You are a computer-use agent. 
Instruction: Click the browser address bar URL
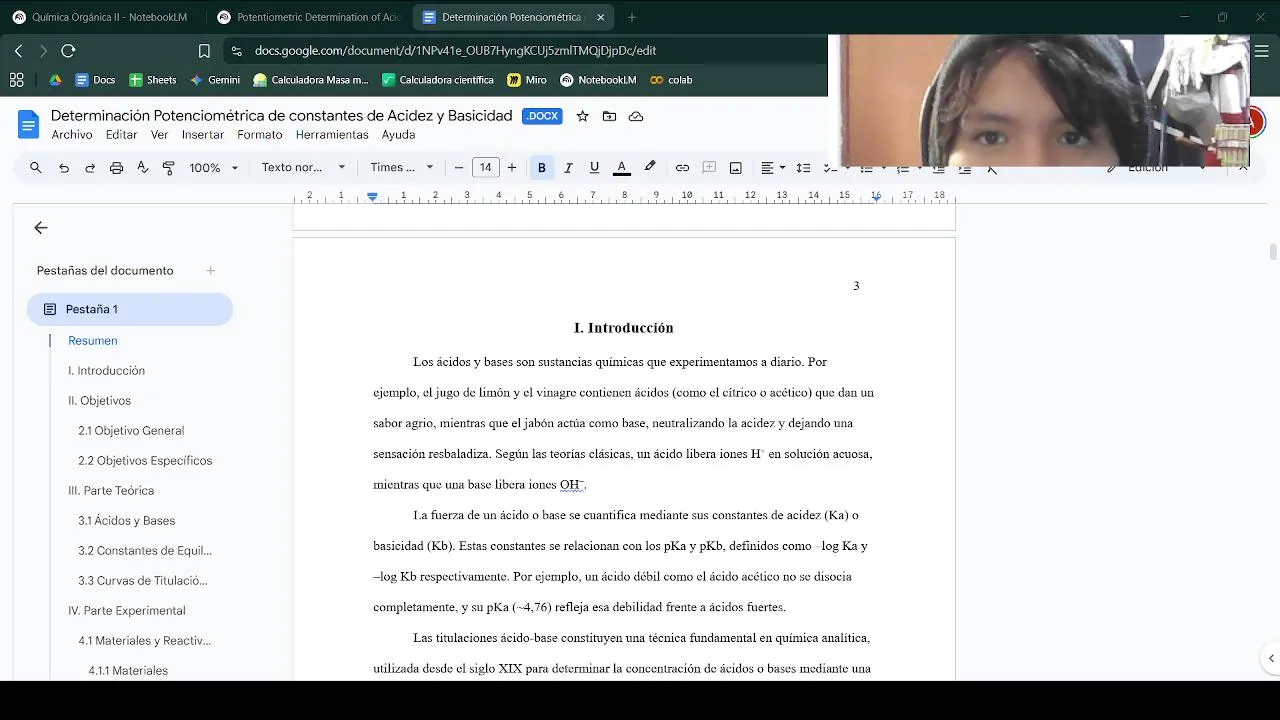pyautogui.click(x=455, y=50)
